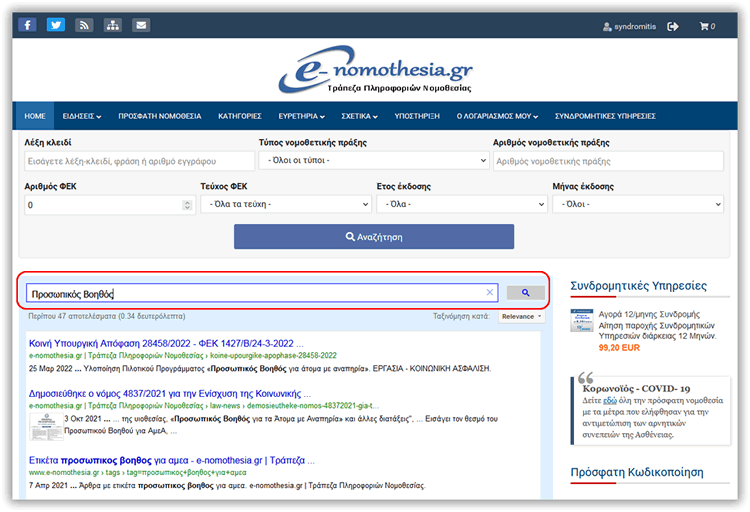Open the shopping cart icon

click(x=705, y=26)
